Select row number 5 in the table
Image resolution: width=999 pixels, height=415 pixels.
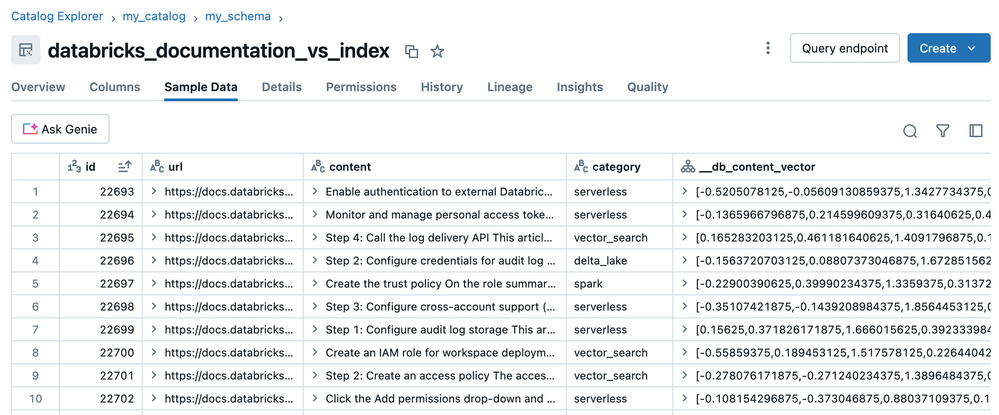[36, 284]
